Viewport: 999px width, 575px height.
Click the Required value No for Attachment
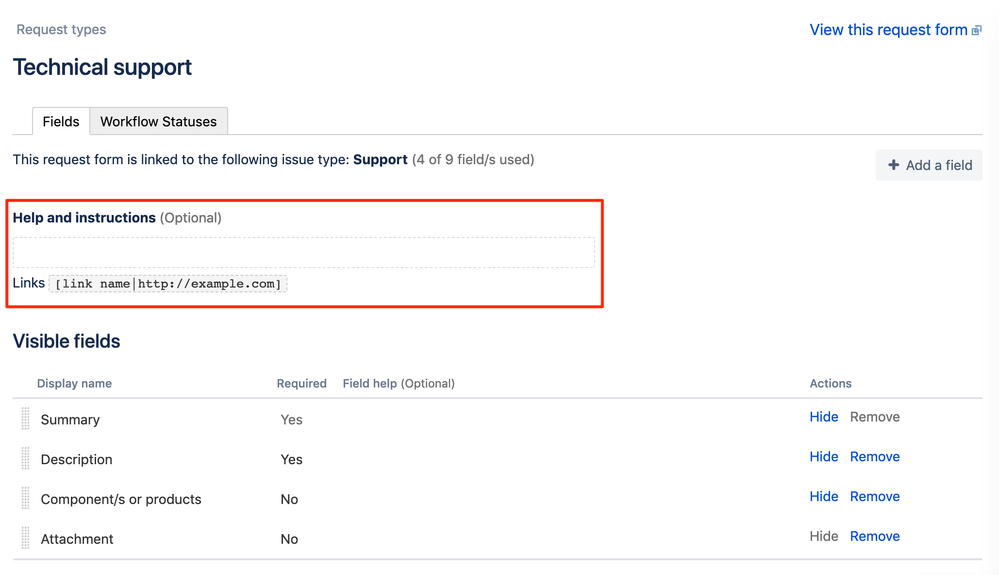289,539
